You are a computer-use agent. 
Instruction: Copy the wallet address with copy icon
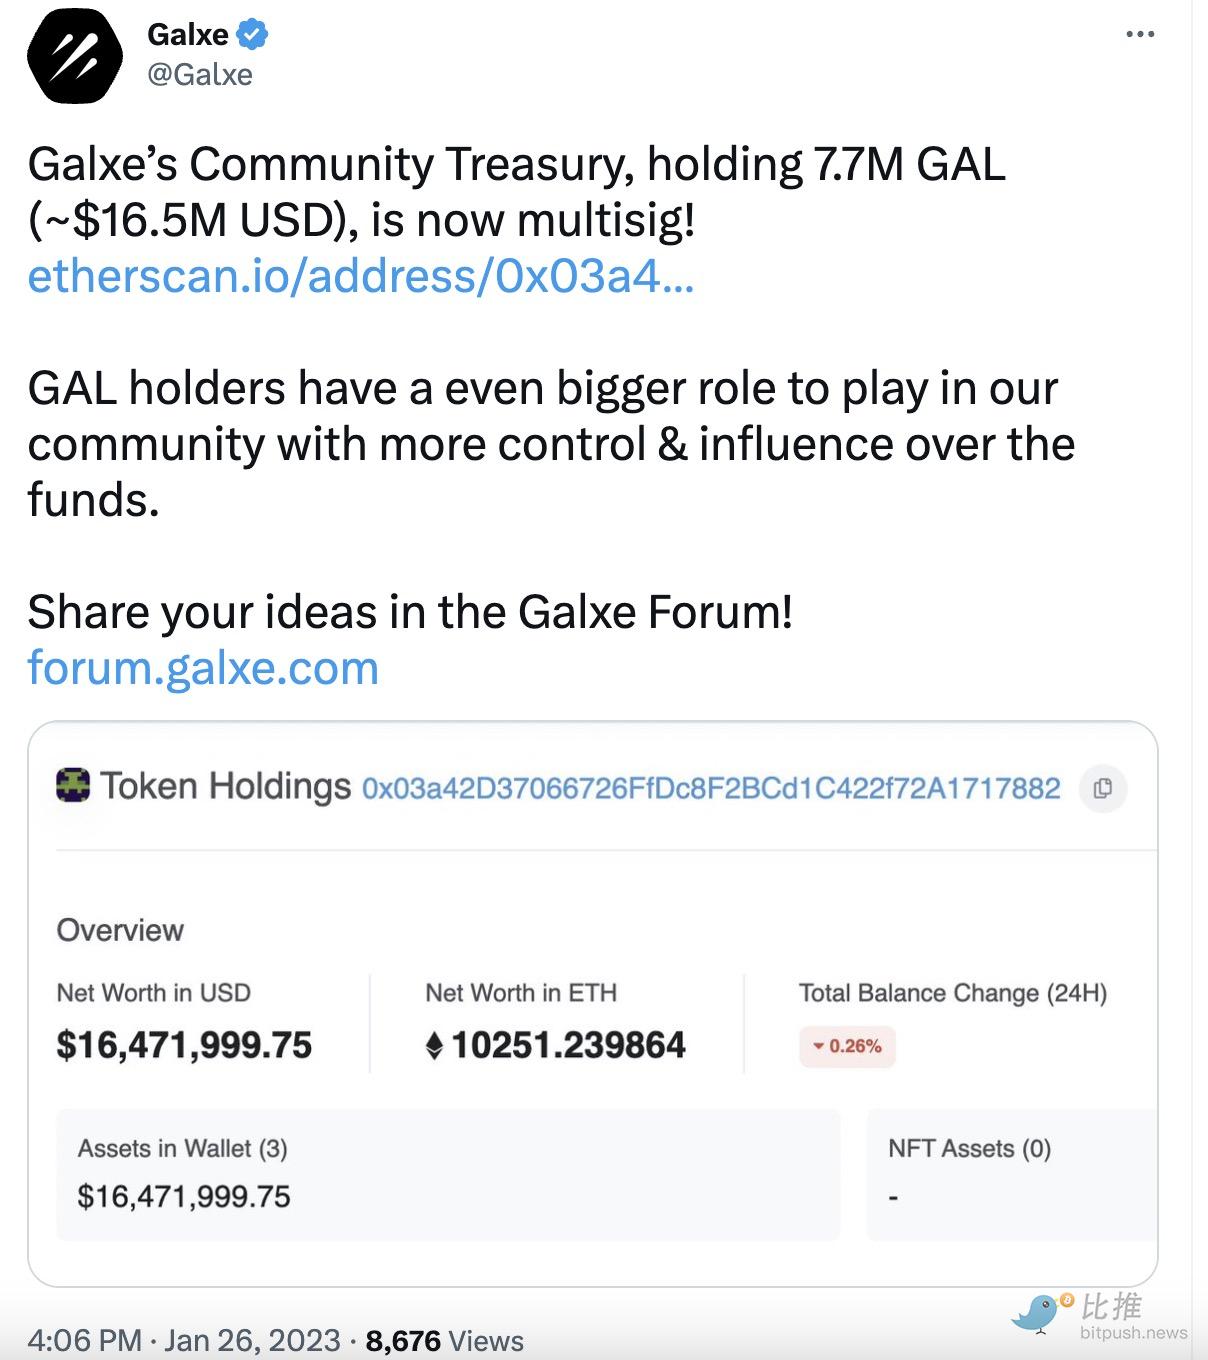click(x=1103, y=788)
